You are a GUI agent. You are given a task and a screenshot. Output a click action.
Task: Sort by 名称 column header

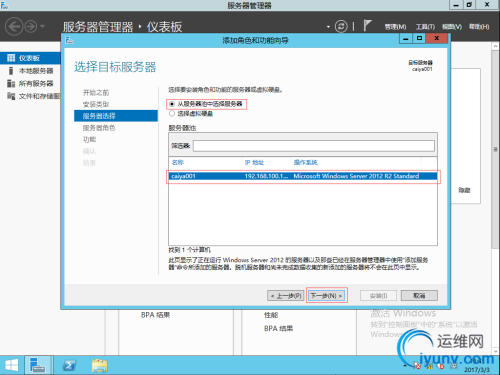click(x=178, y=162)
